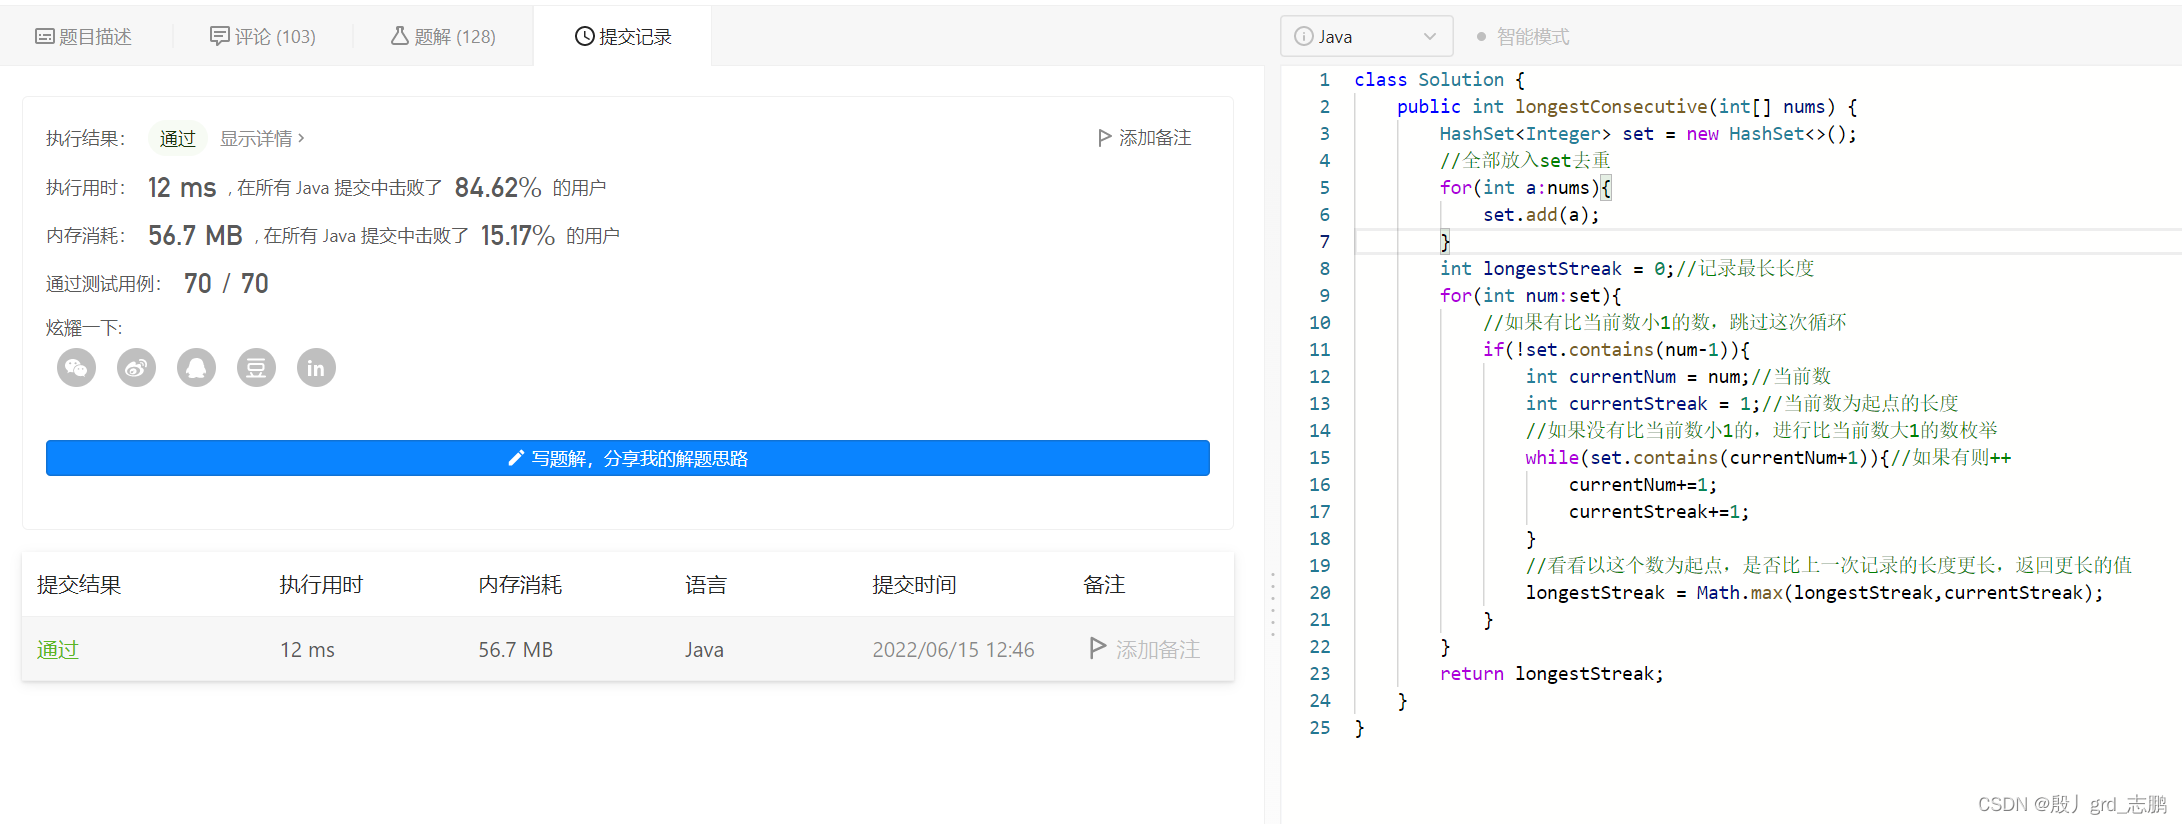
Task: Click the 提交结果 column header
Action: (x=79, y=585)
